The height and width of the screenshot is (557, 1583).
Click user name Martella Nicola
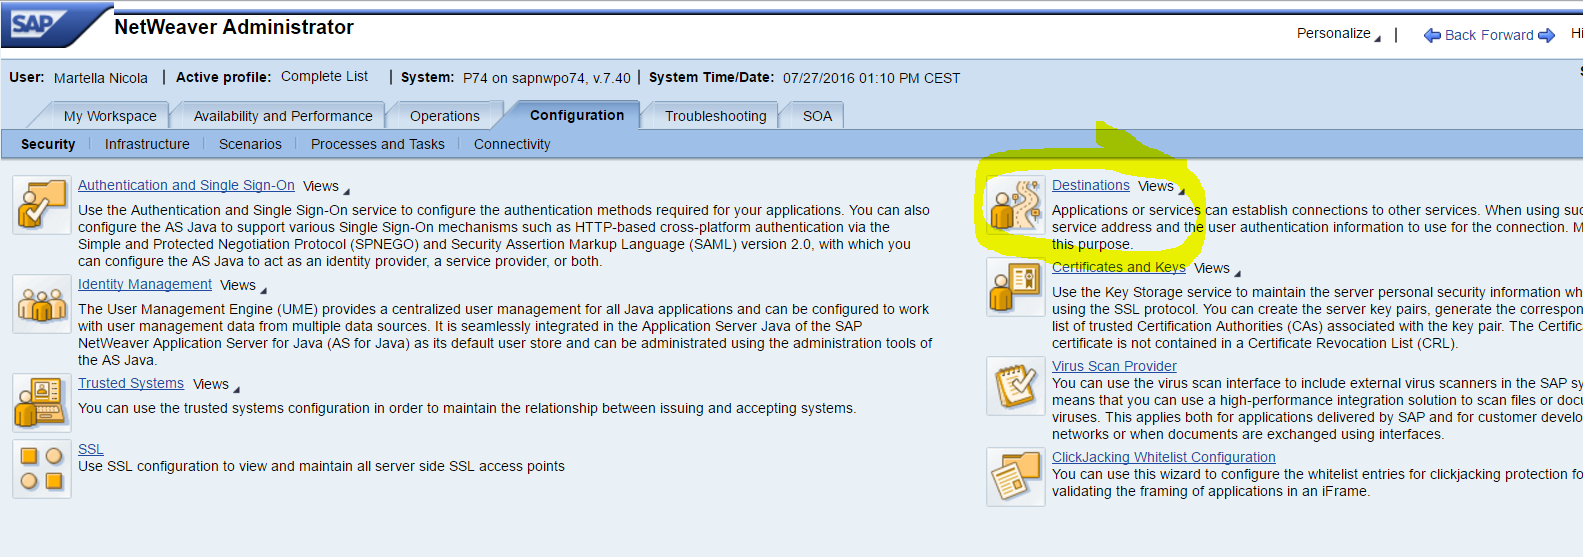(101, 78)
